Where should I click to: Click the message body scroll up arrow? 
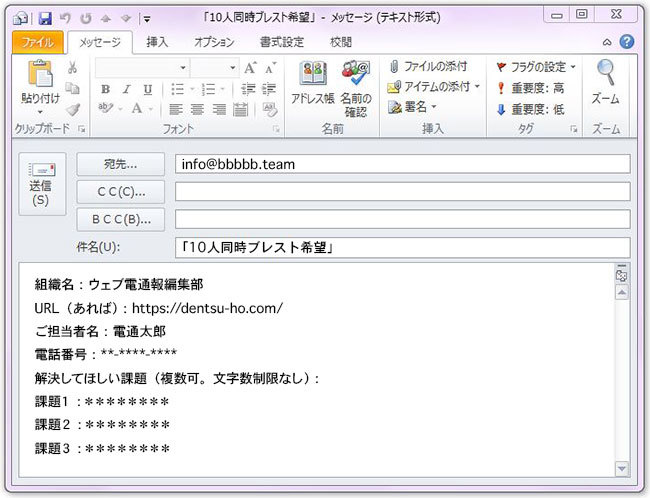point(621,292)
